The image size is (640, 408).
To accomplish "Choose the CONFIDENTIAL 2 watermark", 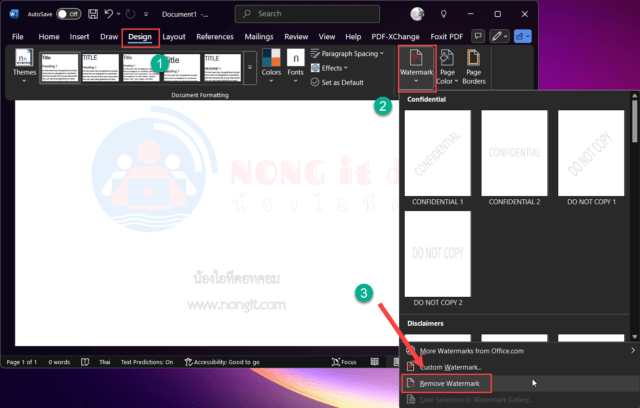I will tap(514, 158).
